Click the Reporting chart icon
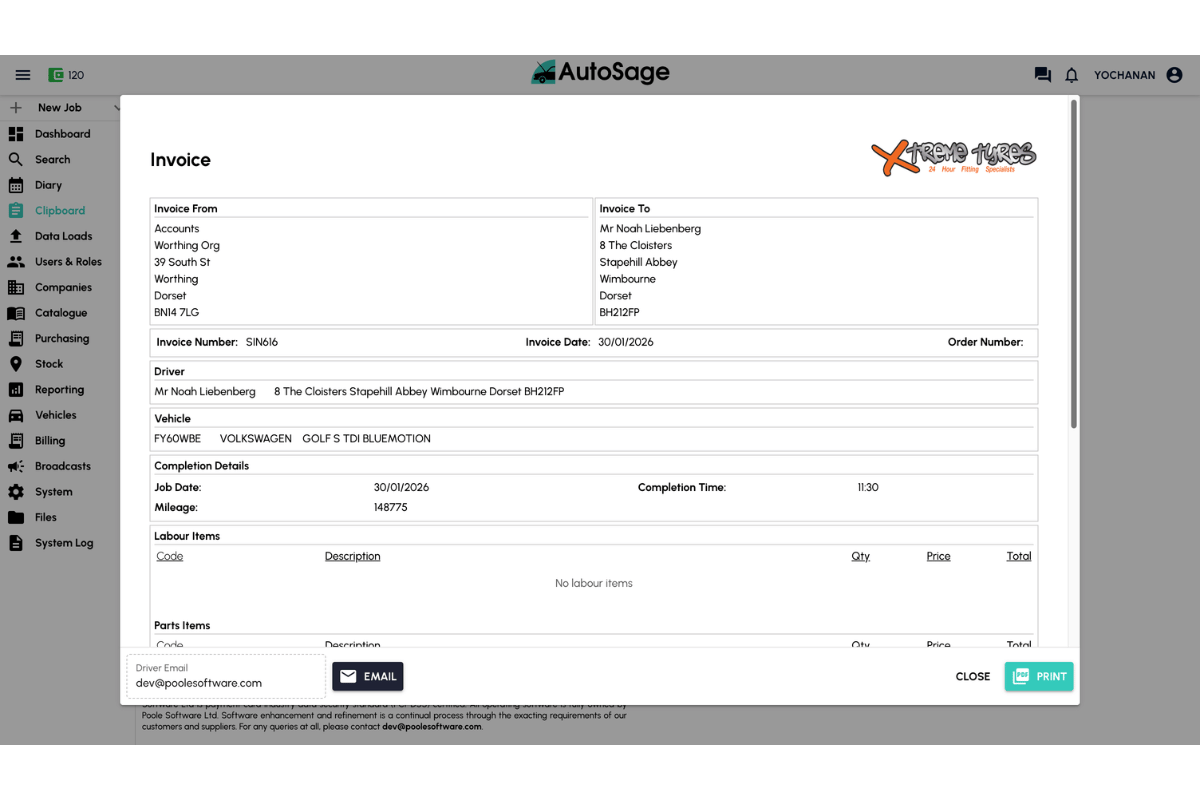Image resolution: width=1200 pixels, height=800 pixels. [15, 389]
